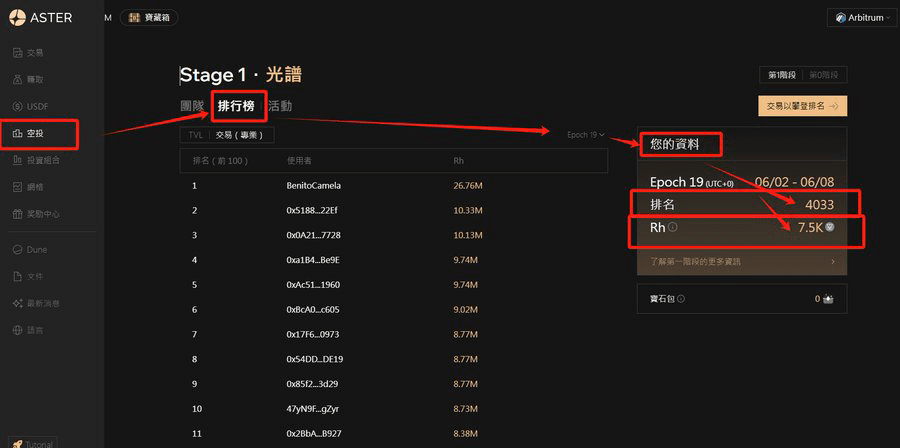Screen dimensions: 900x448
Task: Open the 空投 airdrop sidebar item
Action: tap(34, 133)
